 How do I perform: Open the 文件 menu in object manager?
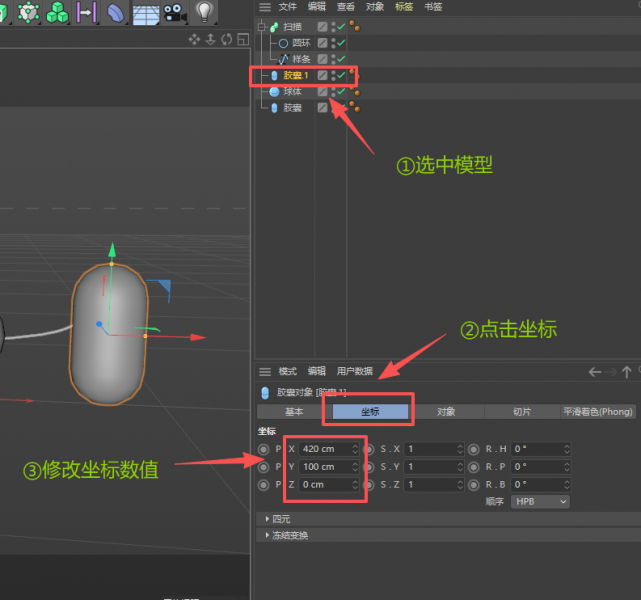click(287, 7)
